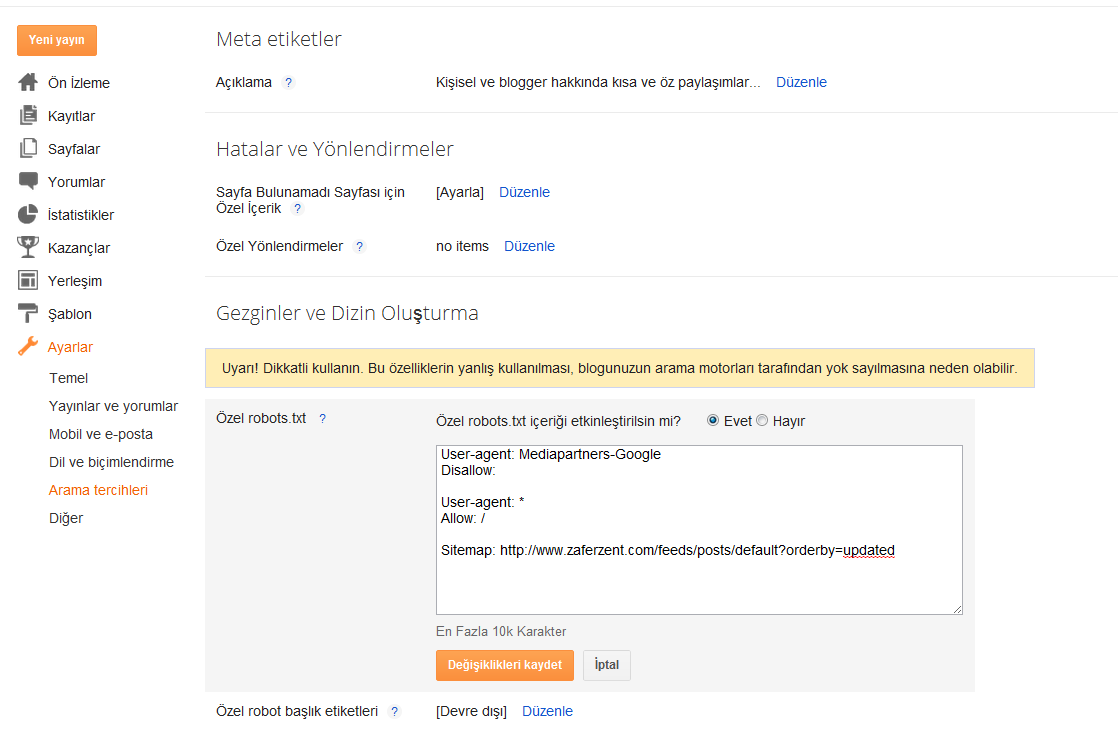Click the Kayıtlar posts icon
Image resolution: width=1118 pixels, height=741 pixels.
[x=28, y=116]
